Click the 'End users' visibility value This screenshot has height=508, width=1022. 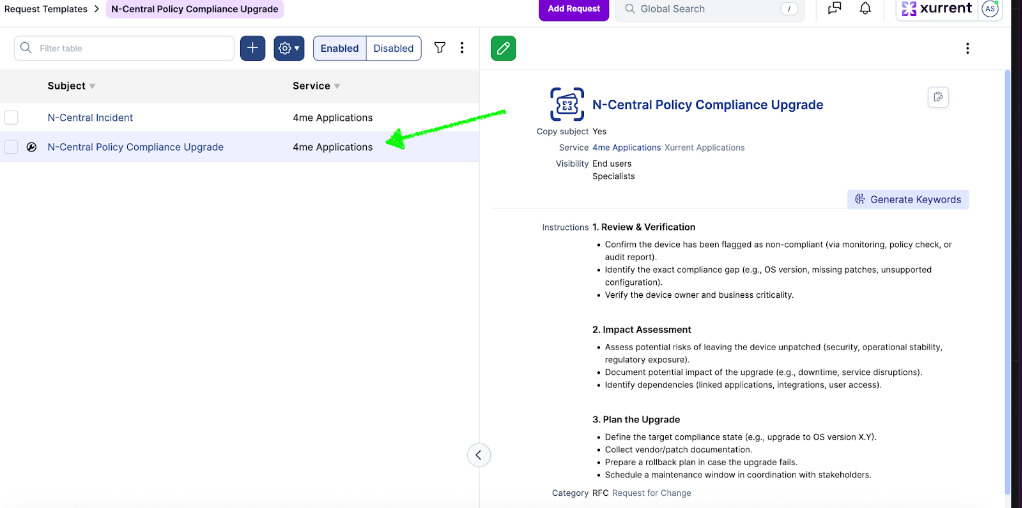(x=612, y=164)
